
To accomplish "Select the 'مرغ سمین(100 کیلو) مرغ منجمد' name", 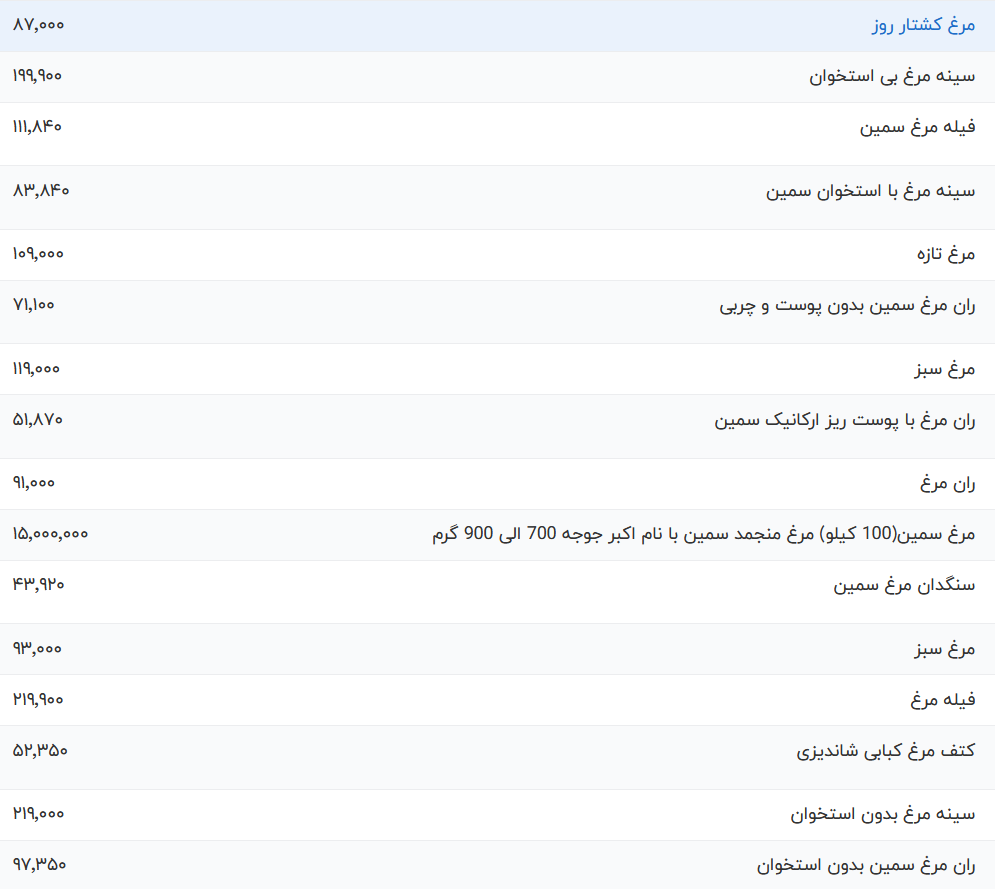I will click(x=704, y=534).
